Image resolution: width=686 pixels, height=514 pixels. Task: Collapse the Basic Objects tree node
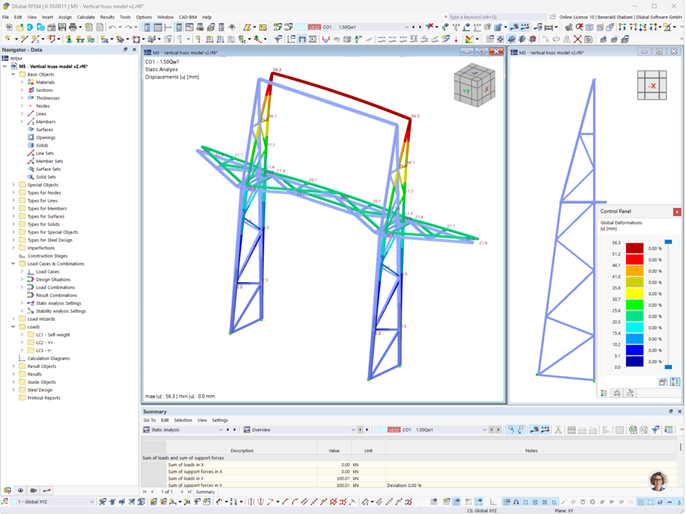(13, 74)
